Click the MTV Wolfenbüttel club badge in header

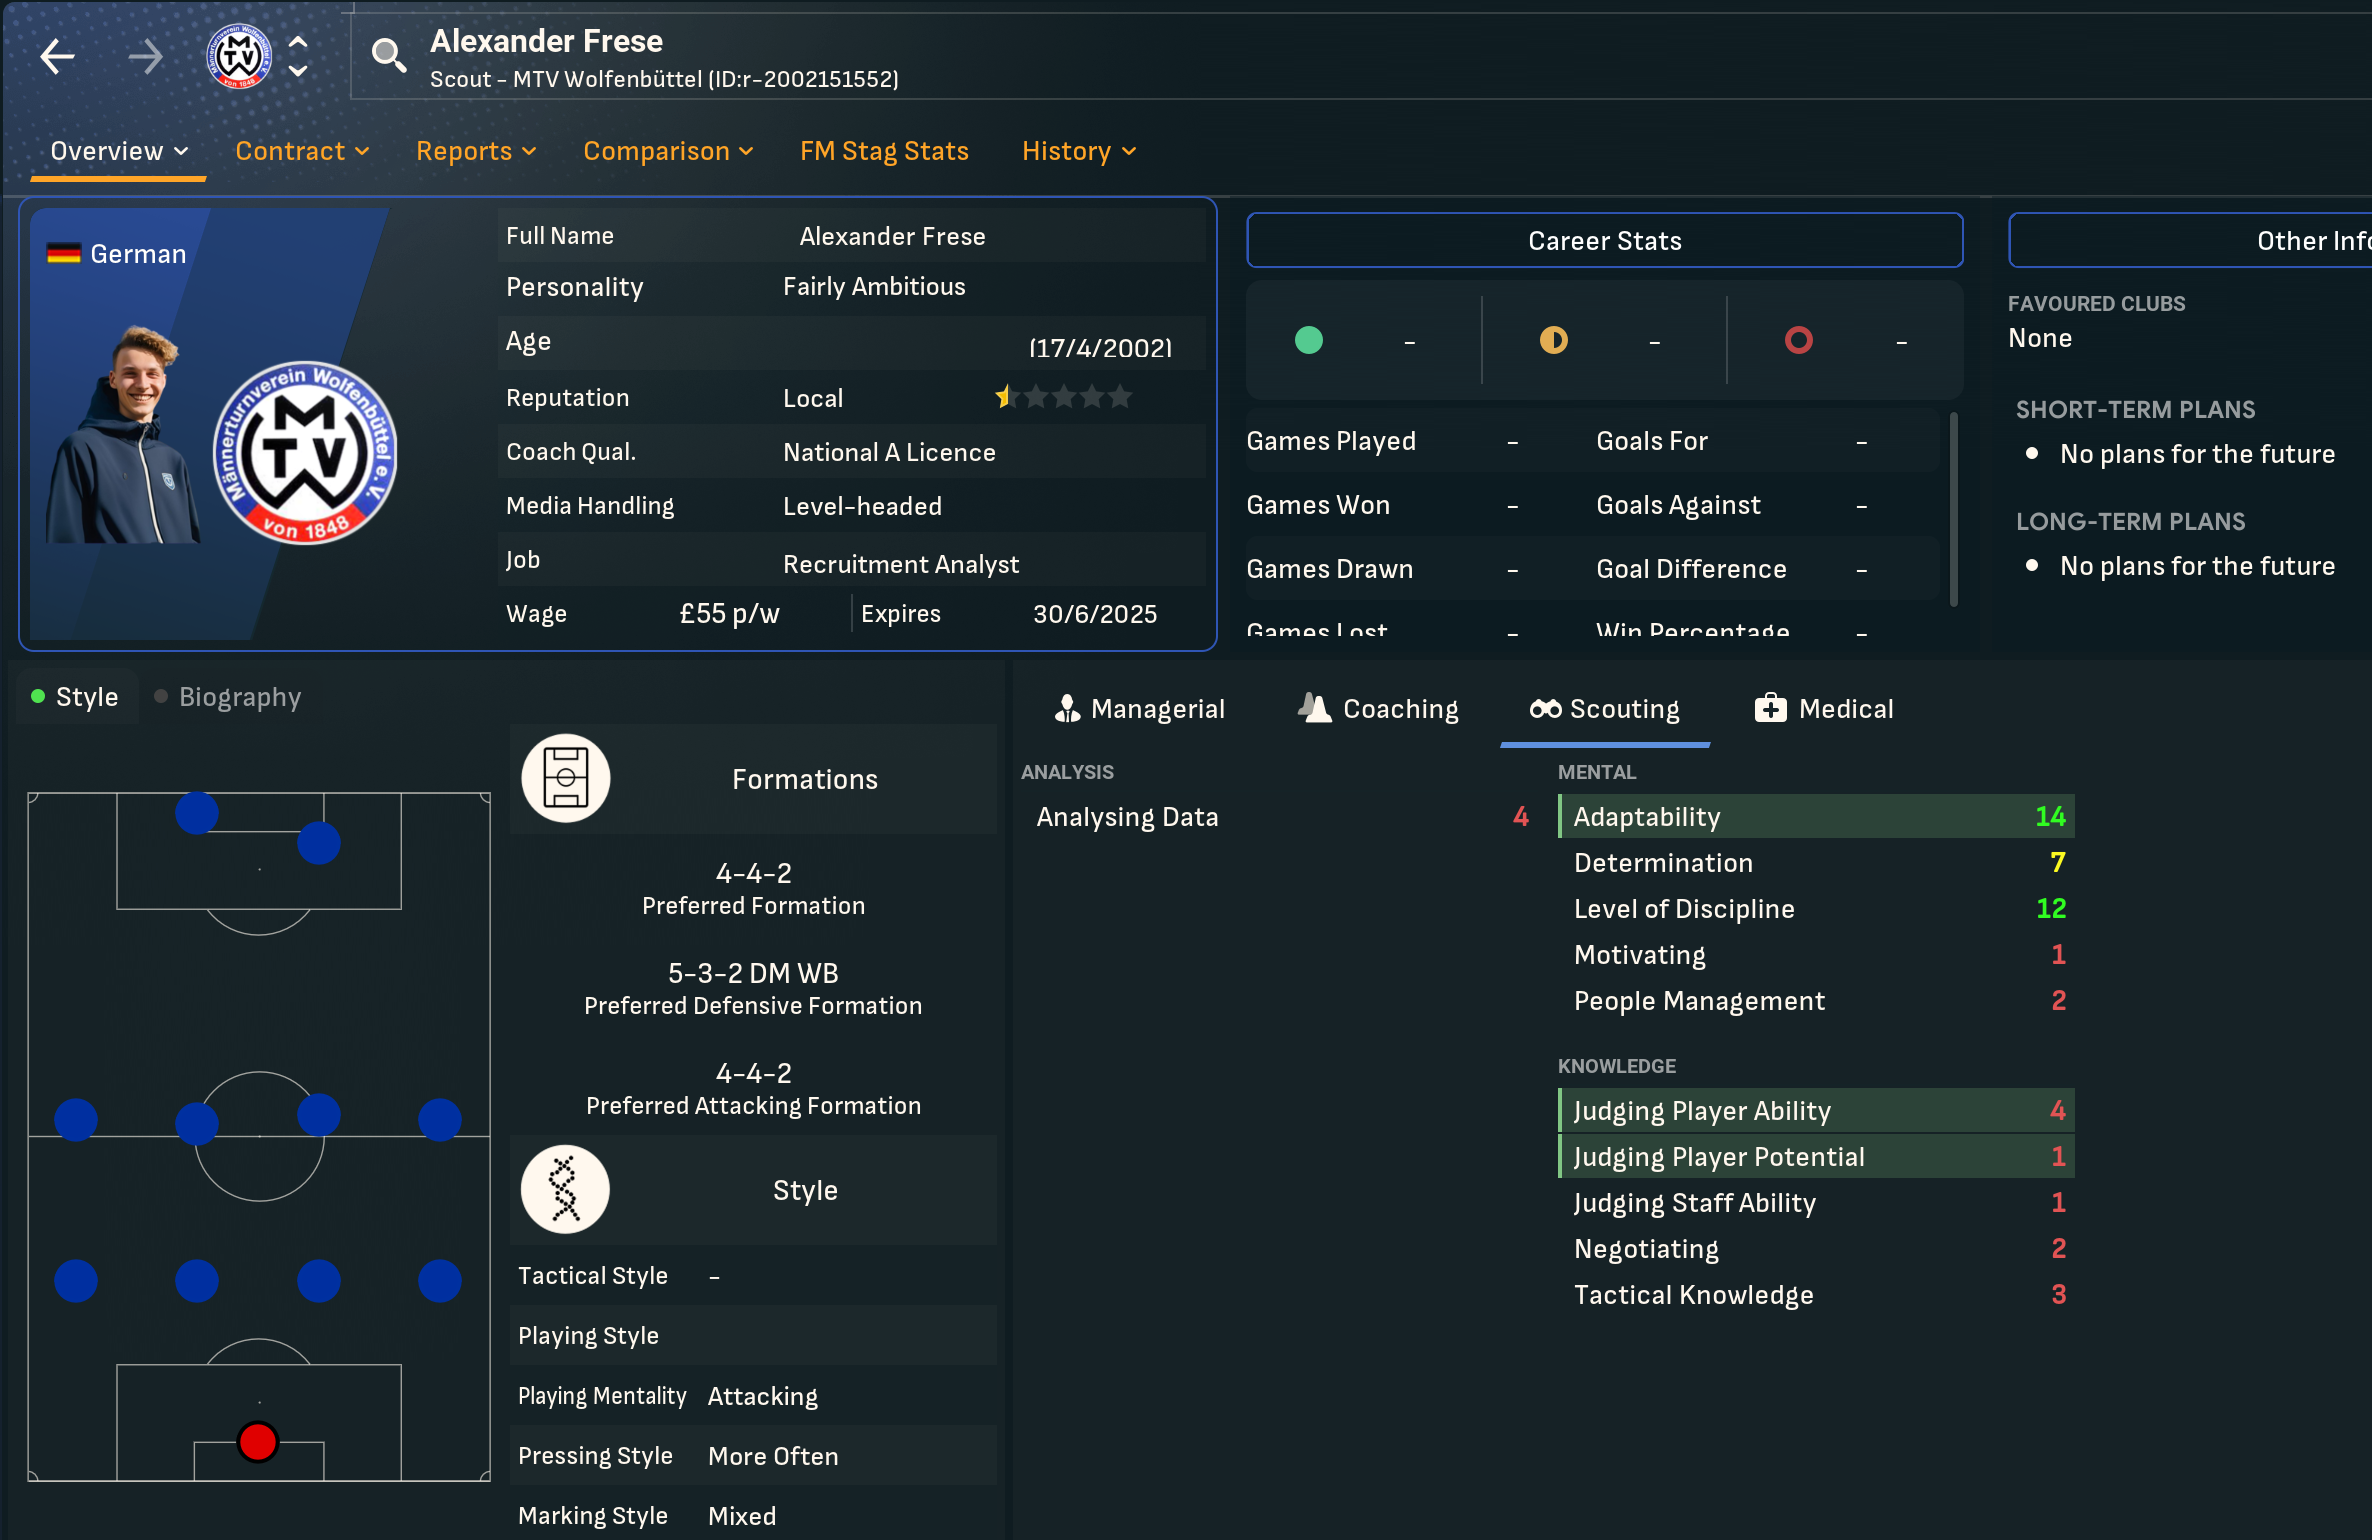coord(239,56)
